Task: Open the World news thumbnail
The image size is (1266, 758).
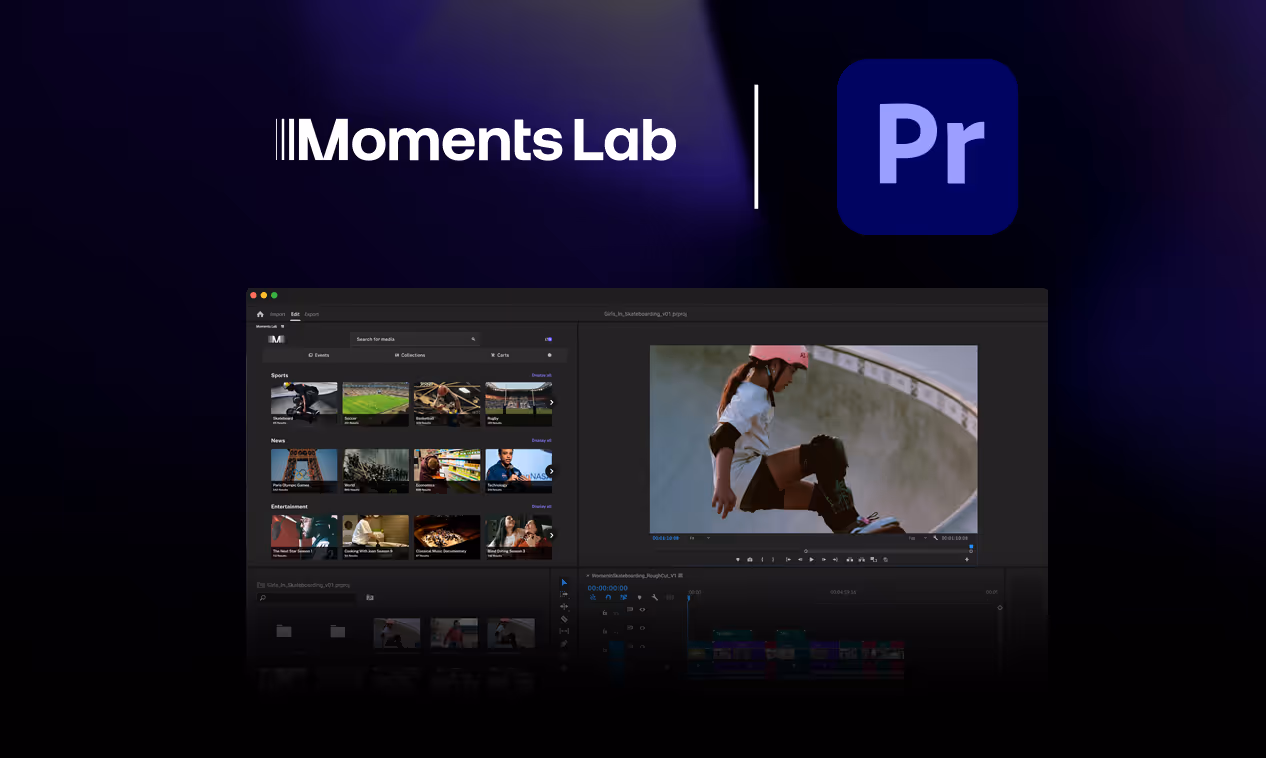Action: click(x=375, y=470)
